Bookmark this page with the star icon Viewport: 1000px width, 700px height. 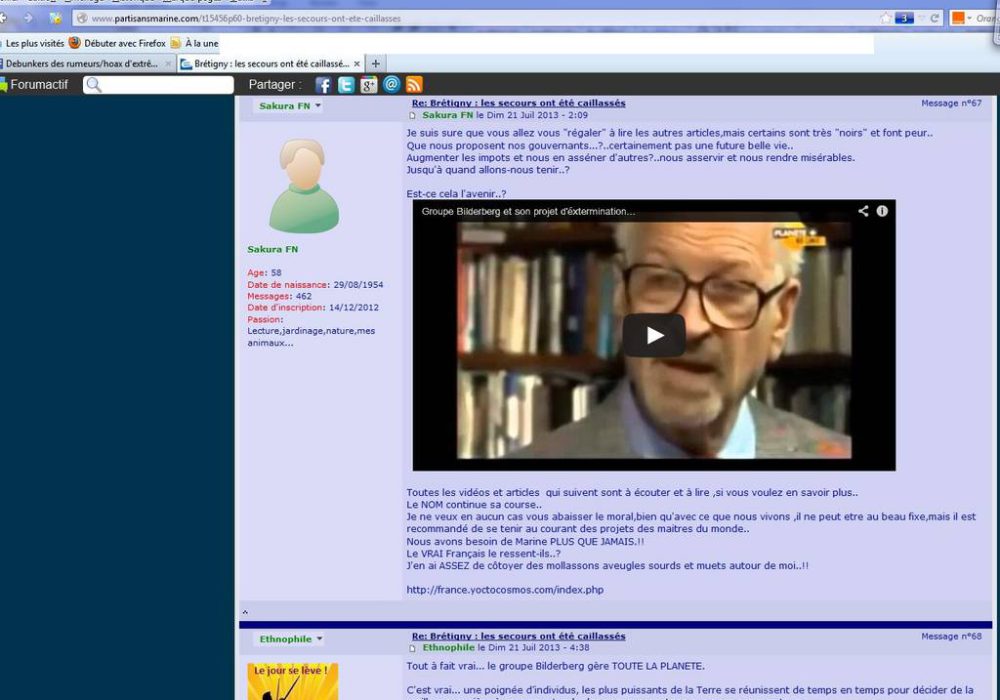(886, 18)
